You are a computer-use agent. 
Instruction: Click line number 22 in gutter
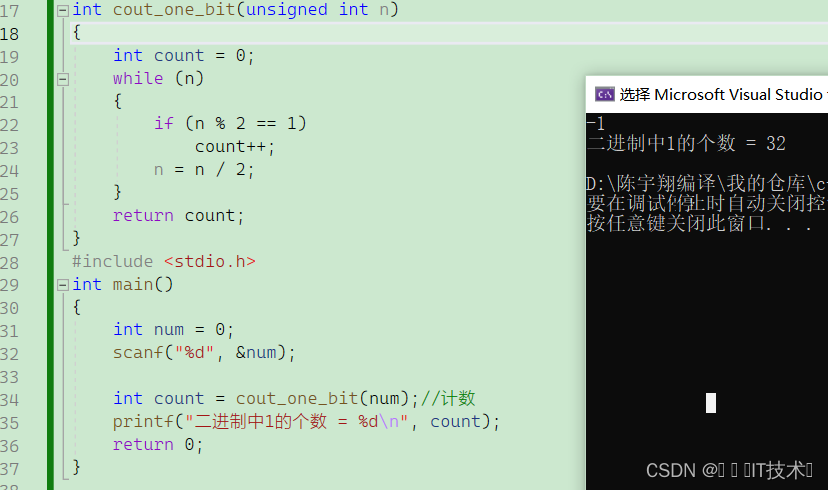click(x=10, y=125)
